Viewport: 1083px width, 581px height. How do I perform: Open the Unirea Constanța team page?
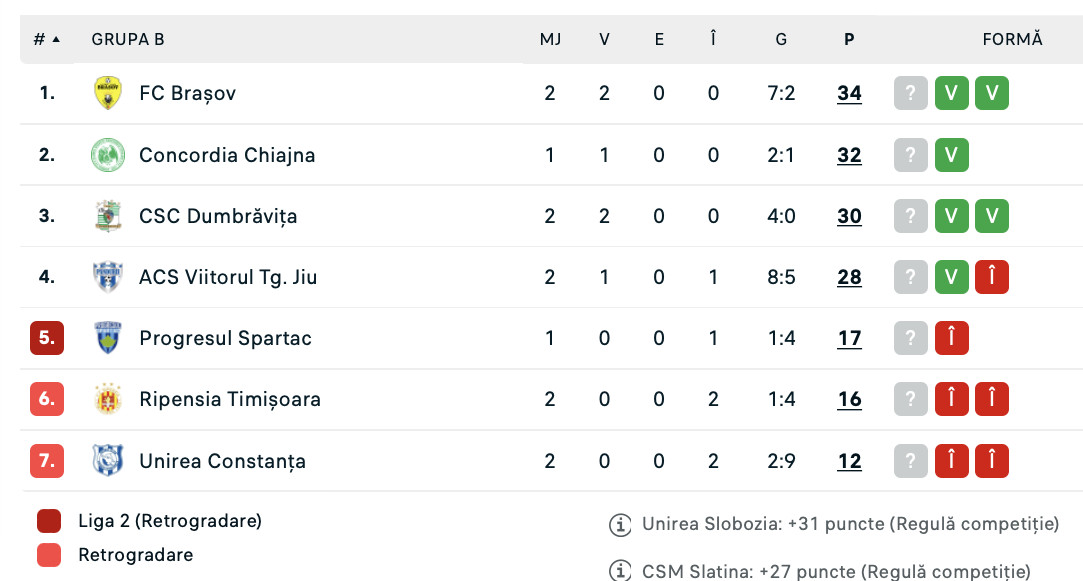pos(222,461)
